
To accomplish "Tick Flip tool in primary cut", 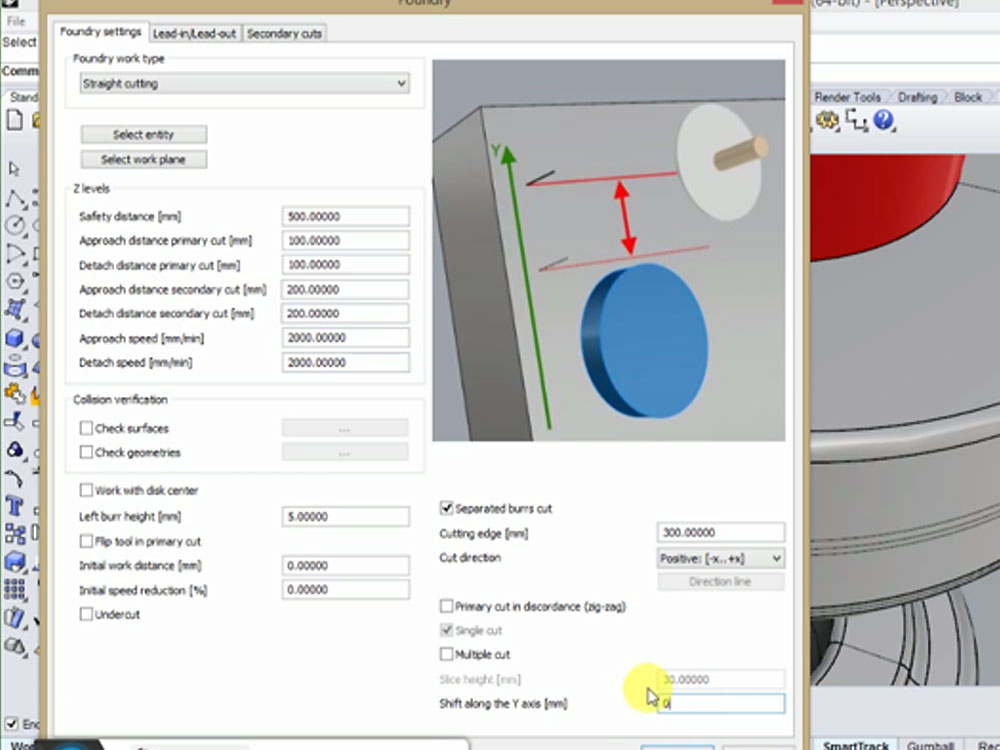I will (x=86, y=541).
